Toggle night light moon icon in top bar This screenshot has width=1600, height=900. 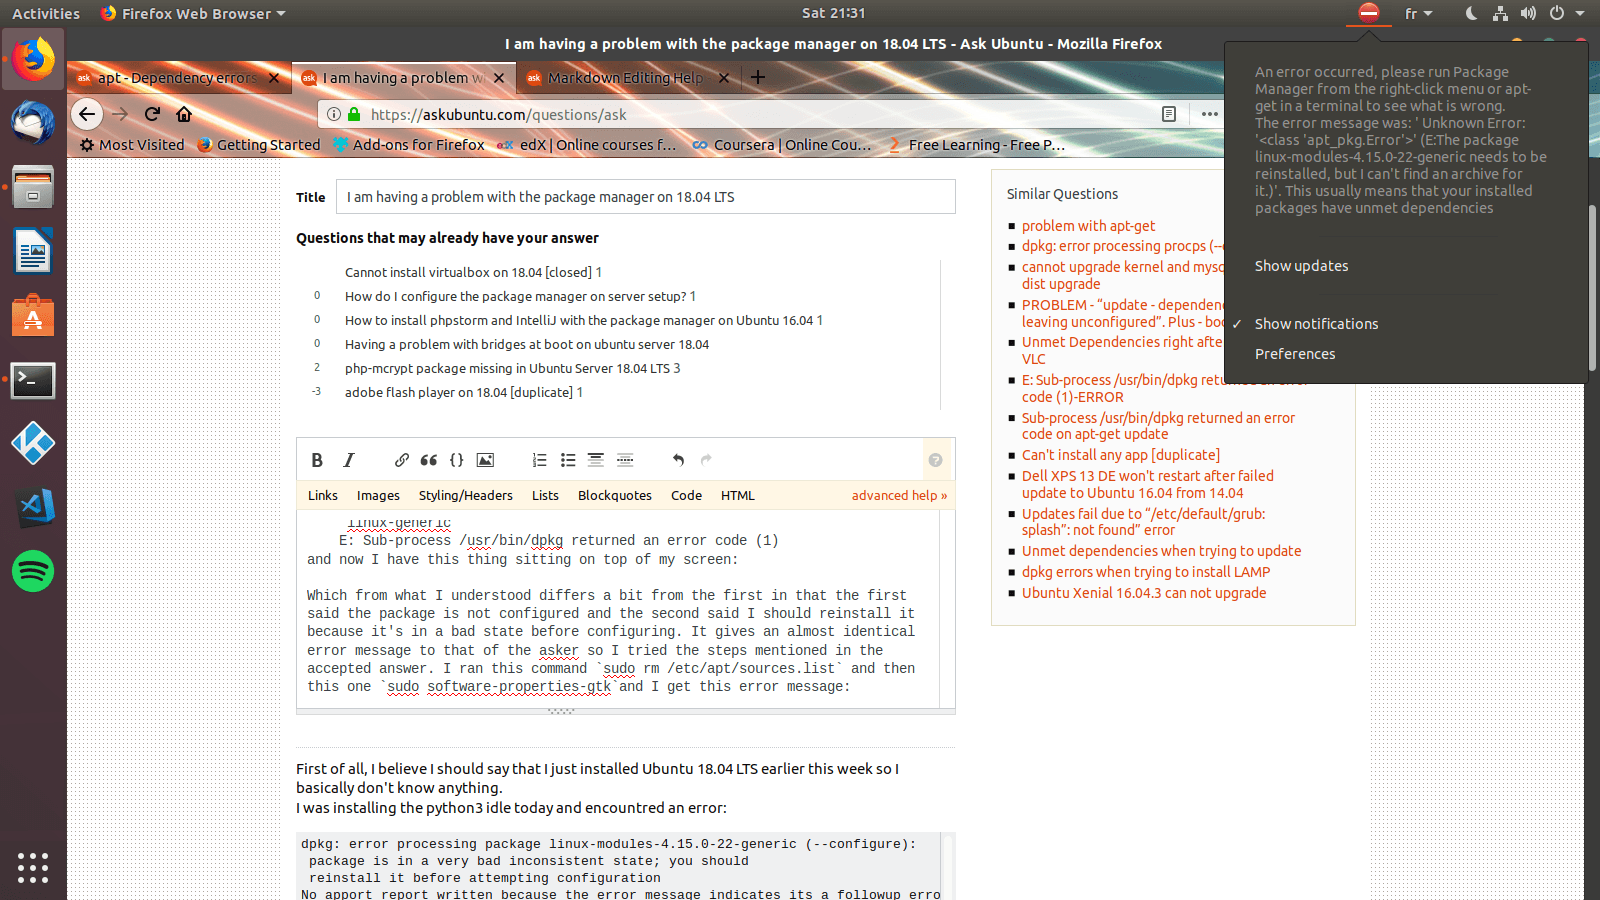1471,14
